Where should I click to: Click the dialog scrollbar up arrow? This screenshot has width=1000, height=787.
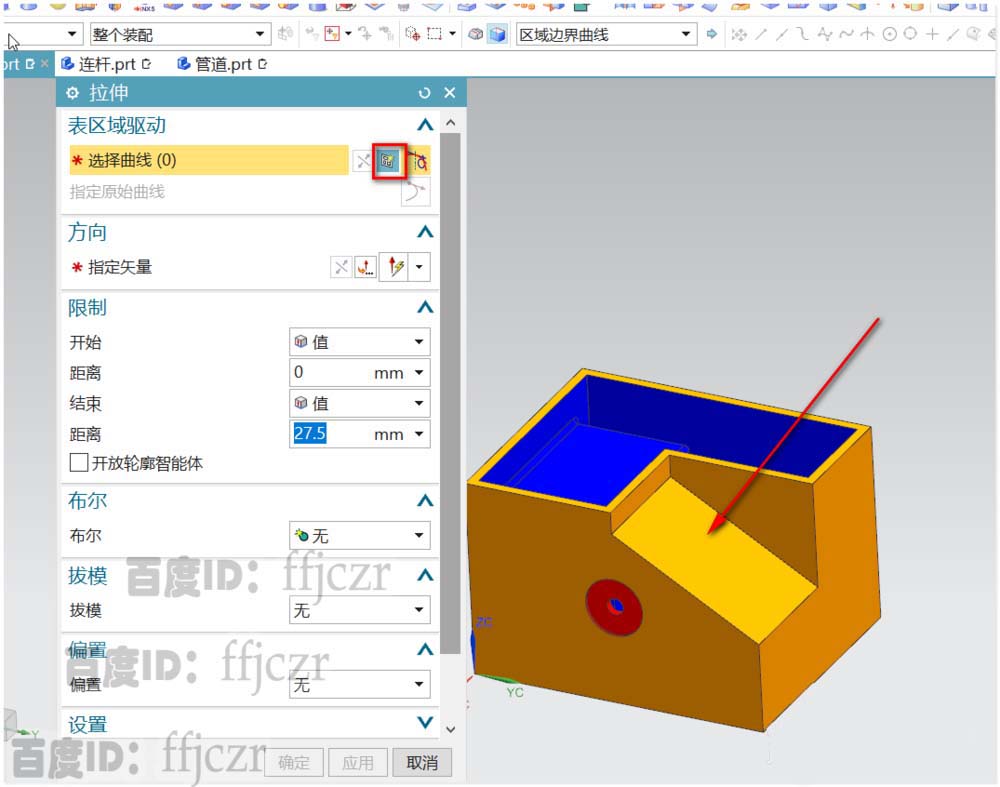(450, 122)
